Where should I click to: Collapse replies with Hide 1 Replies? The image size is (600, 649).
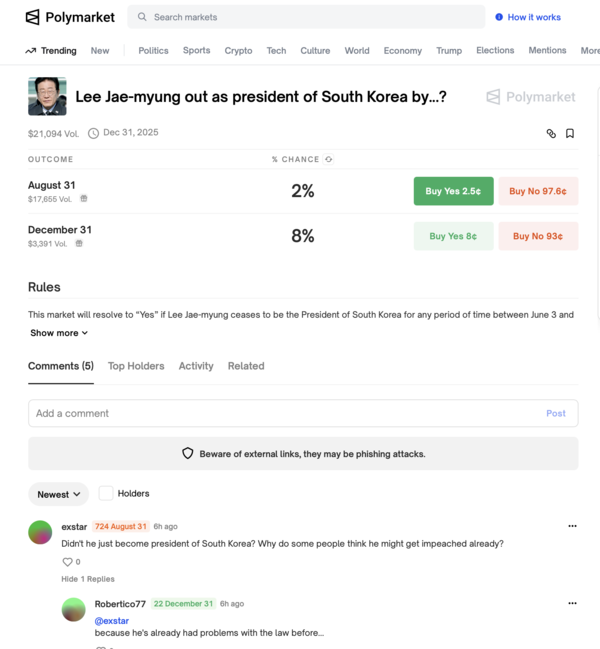[88, 579]
